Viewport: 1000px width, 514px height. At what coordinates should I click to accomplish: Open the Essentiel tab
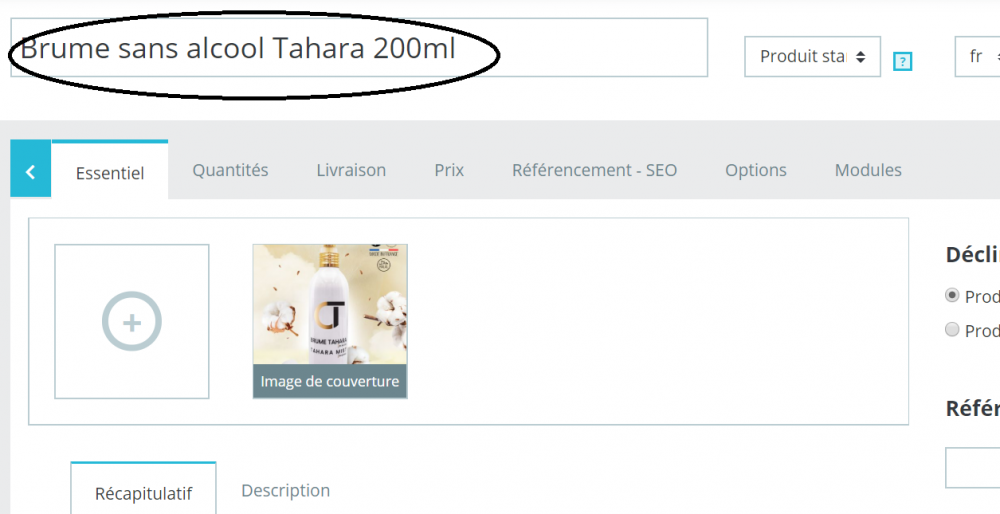(x=110, y=172)
